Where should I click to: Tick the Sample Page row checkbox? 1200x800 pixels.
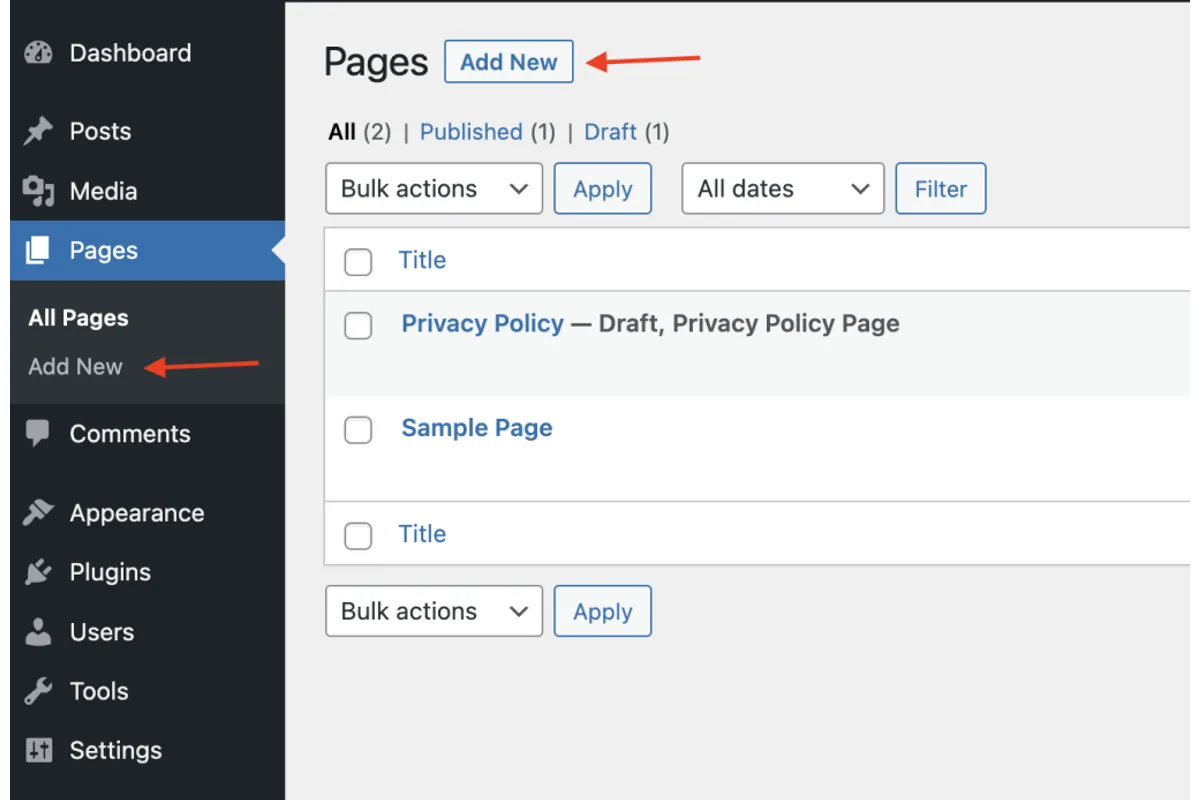point(358,430)
